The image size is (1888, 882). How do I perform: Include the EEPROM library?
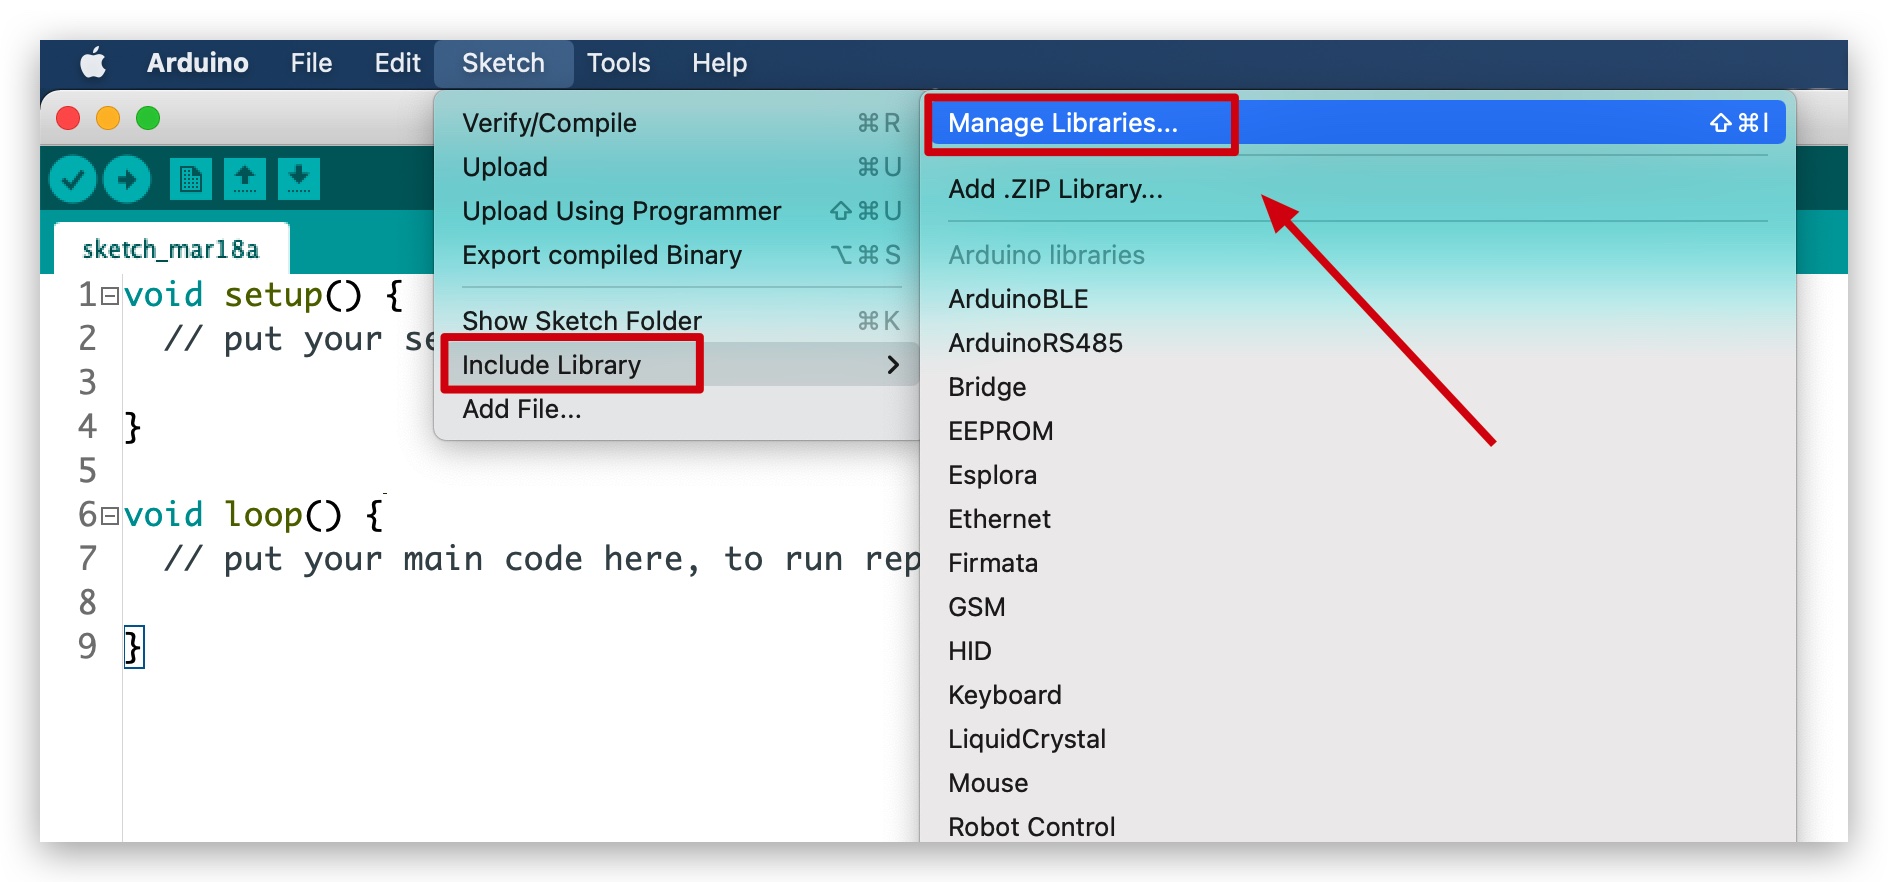pos(1358,431)
